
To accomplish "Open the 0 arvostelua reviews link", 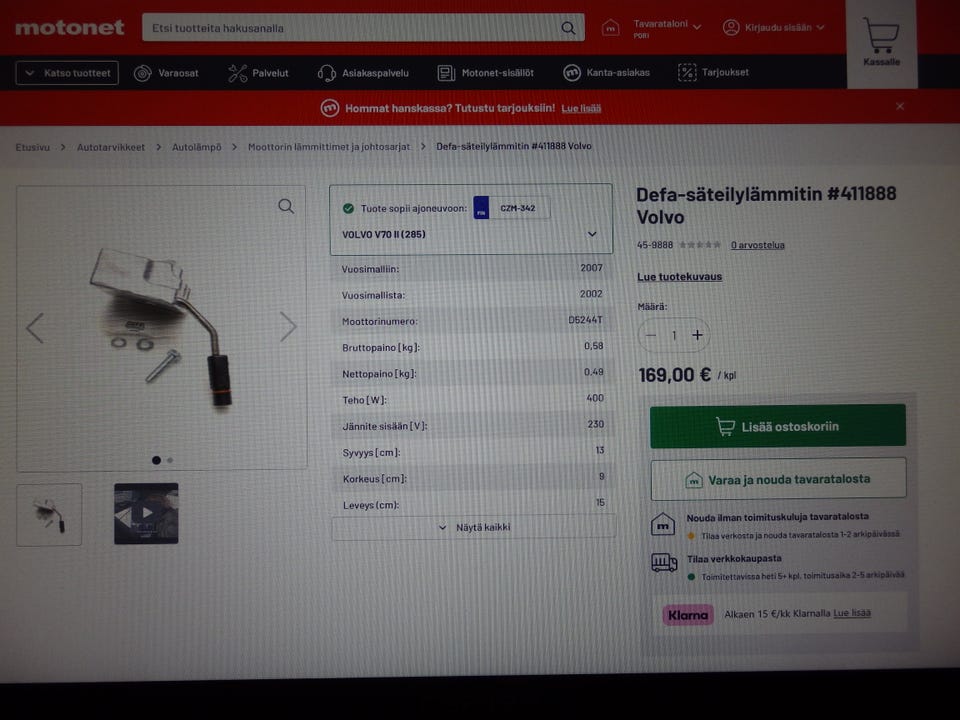I will (757, 245).
